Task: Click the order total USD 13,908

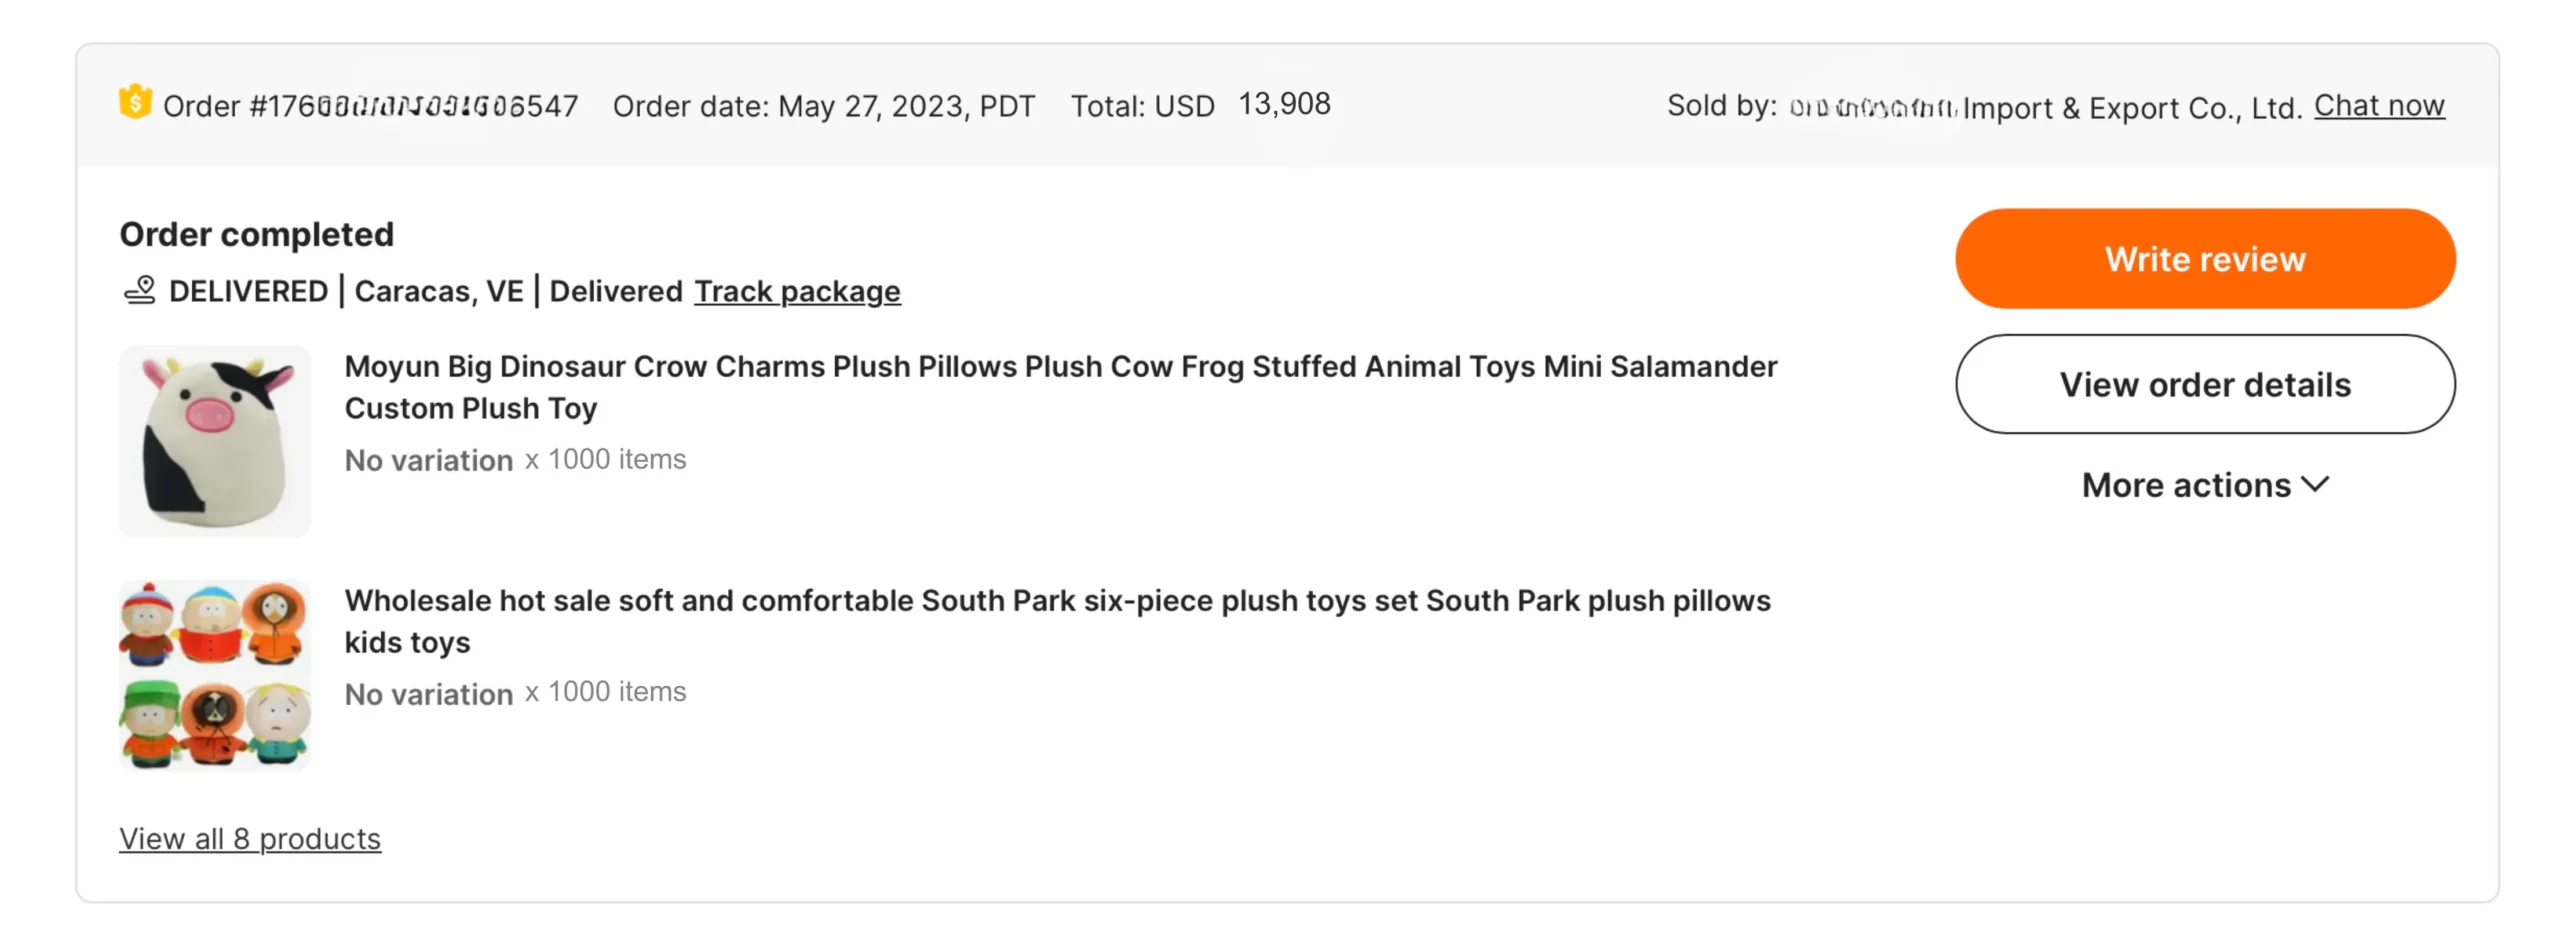Action: (x=1199, y=105)
